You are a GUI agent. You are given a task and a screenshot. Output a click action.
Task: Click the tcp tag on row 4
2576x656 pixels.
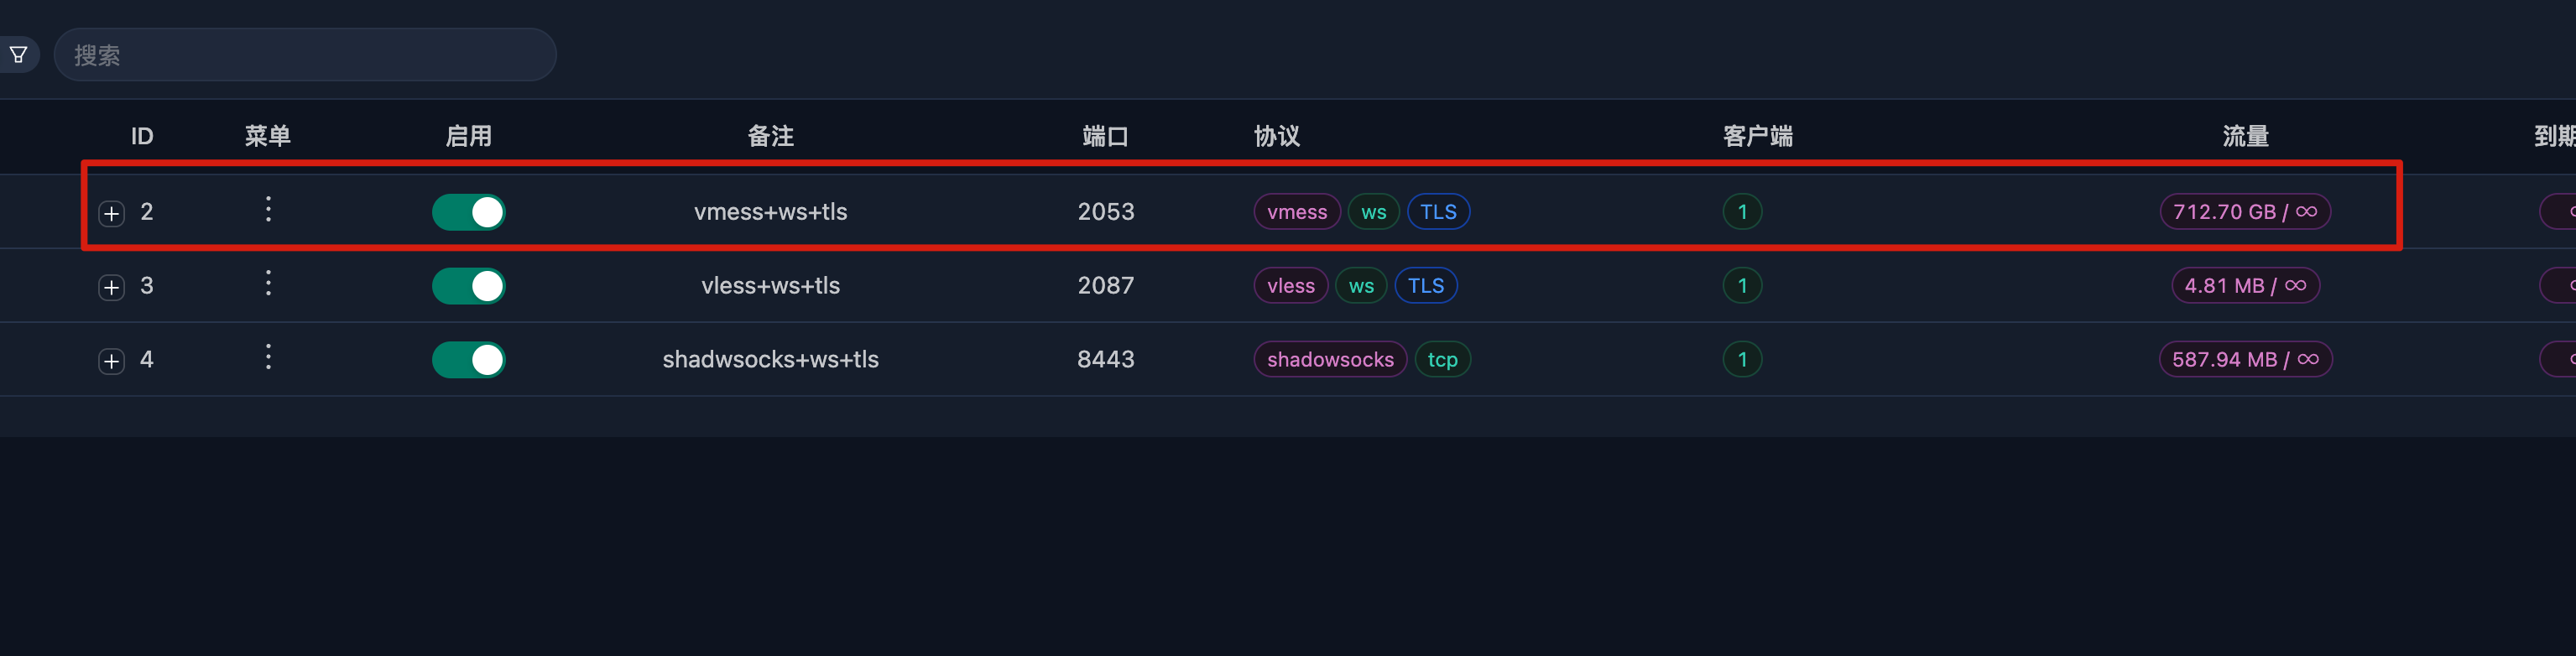(1442, 360)
